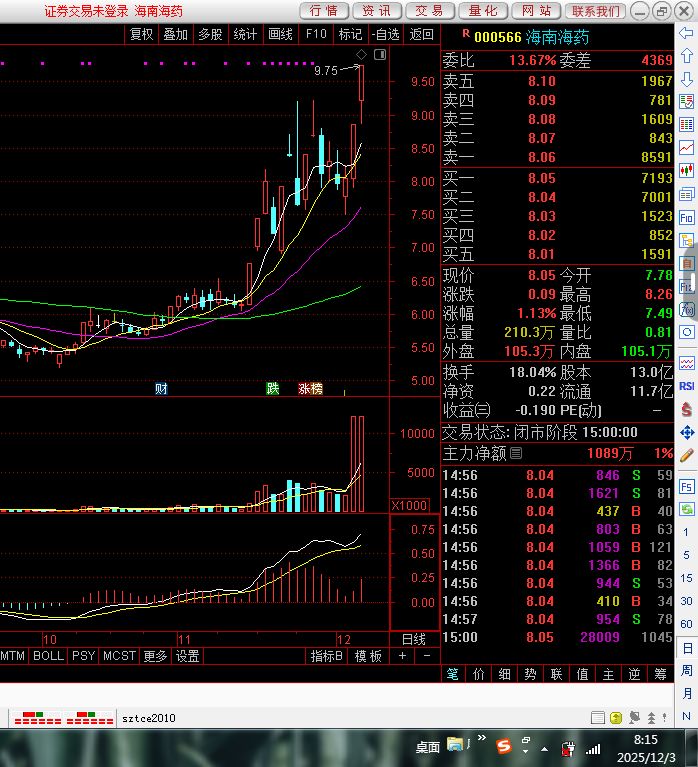Open the multi-window layout sidebar icon
This screenshot has height=767, width=698.
(x=686, y=194)
